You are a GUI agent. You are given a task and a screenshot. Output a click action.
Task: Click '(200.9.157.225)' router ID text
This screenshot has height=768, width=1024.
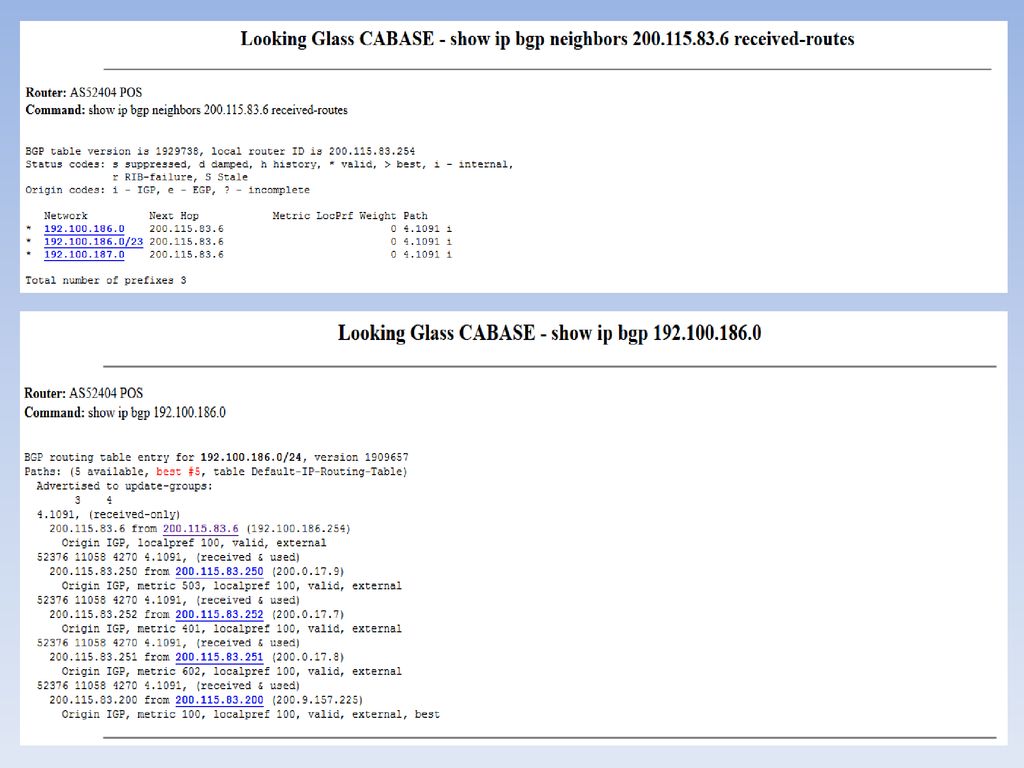(x=317, y=700)
